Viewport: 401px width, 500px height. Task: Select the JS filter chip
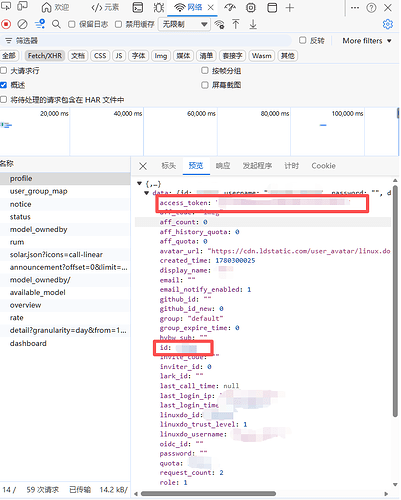tap(119, 56)
